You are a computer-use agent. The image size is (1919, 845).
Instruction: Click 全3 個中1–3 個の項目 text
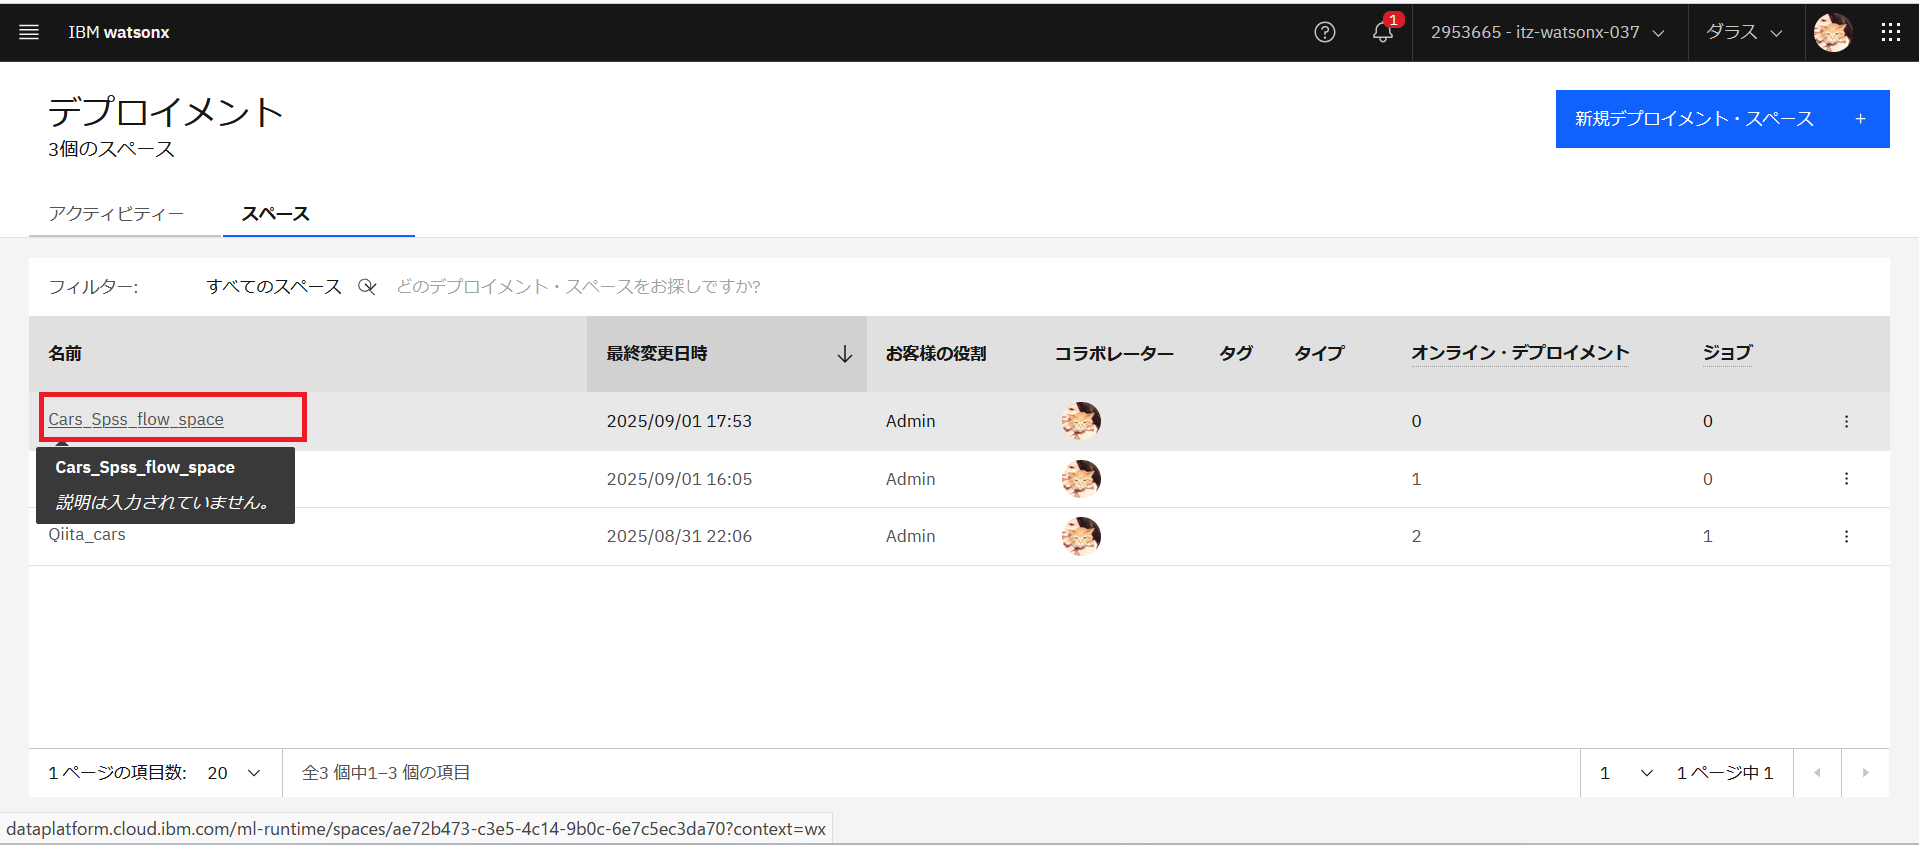[x=386, y=773]
